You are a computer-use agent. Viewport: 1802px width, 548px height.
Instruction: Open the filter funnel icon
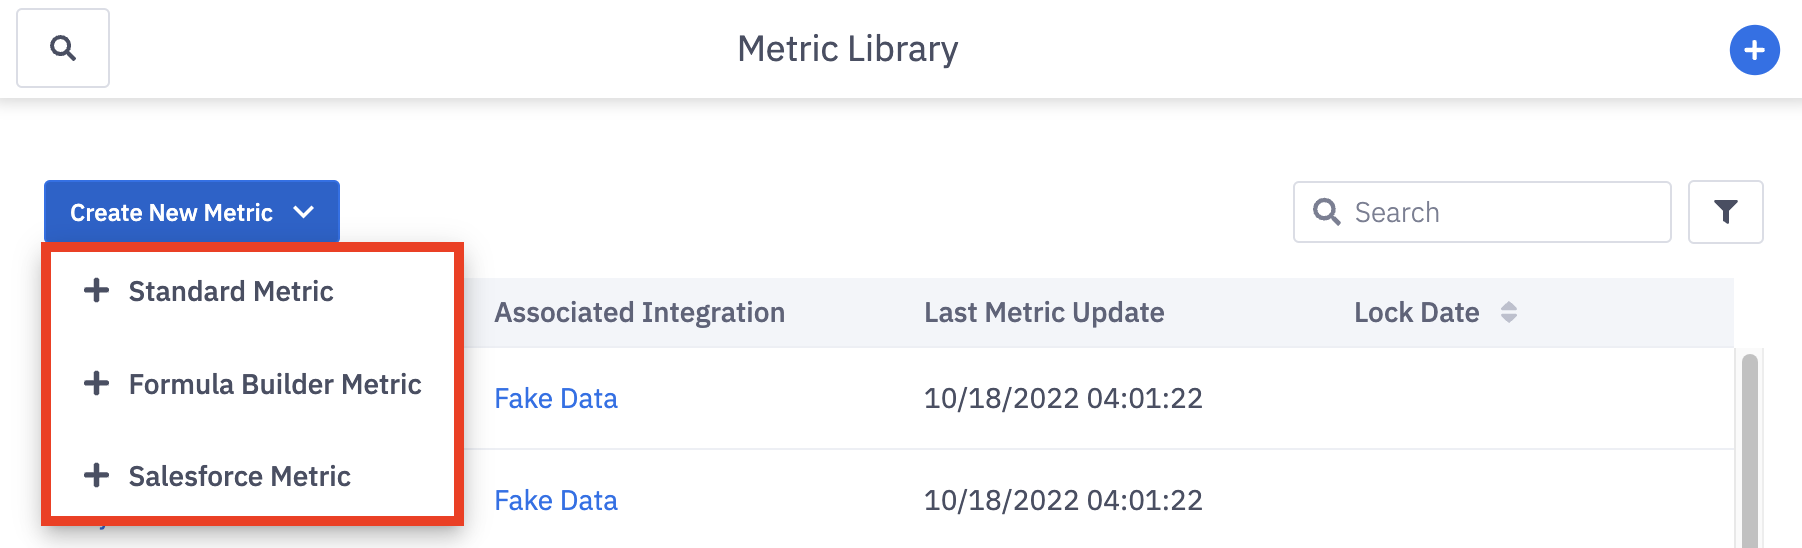(1725, 212)
